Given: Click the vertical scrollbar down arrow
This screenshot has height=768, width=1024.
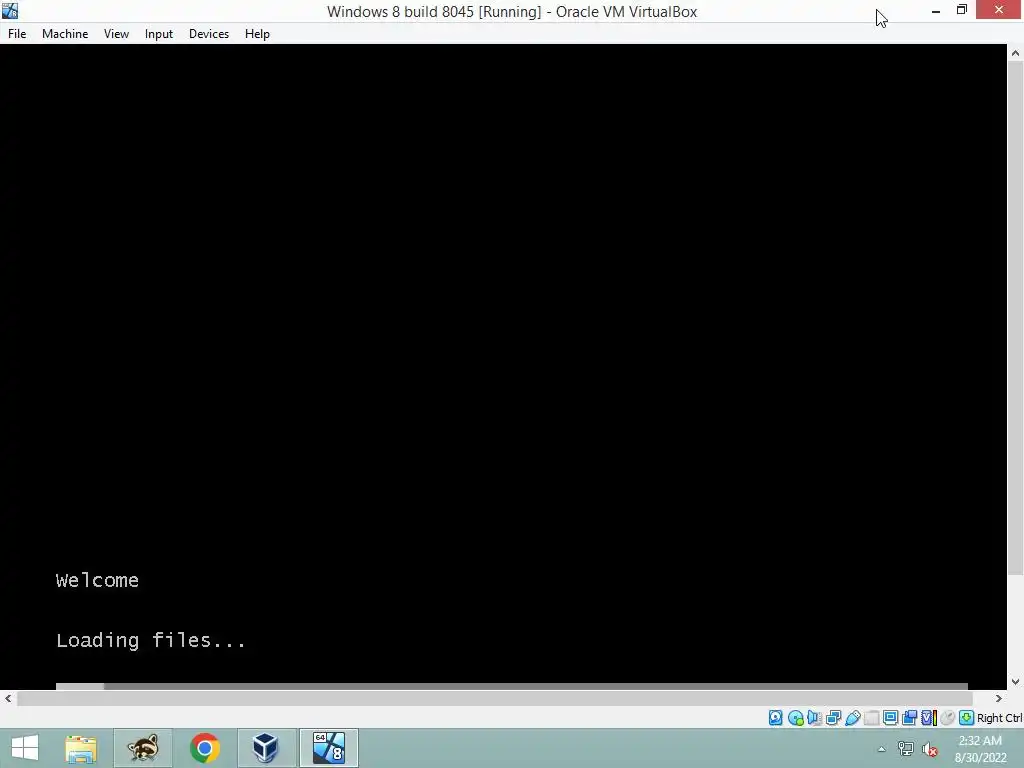Looking at the screenshot, I should [1016, 682].
